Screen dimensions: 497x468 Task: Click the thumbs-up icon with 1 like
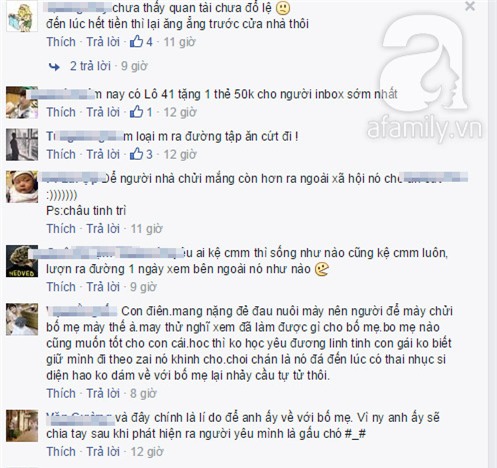136,112
